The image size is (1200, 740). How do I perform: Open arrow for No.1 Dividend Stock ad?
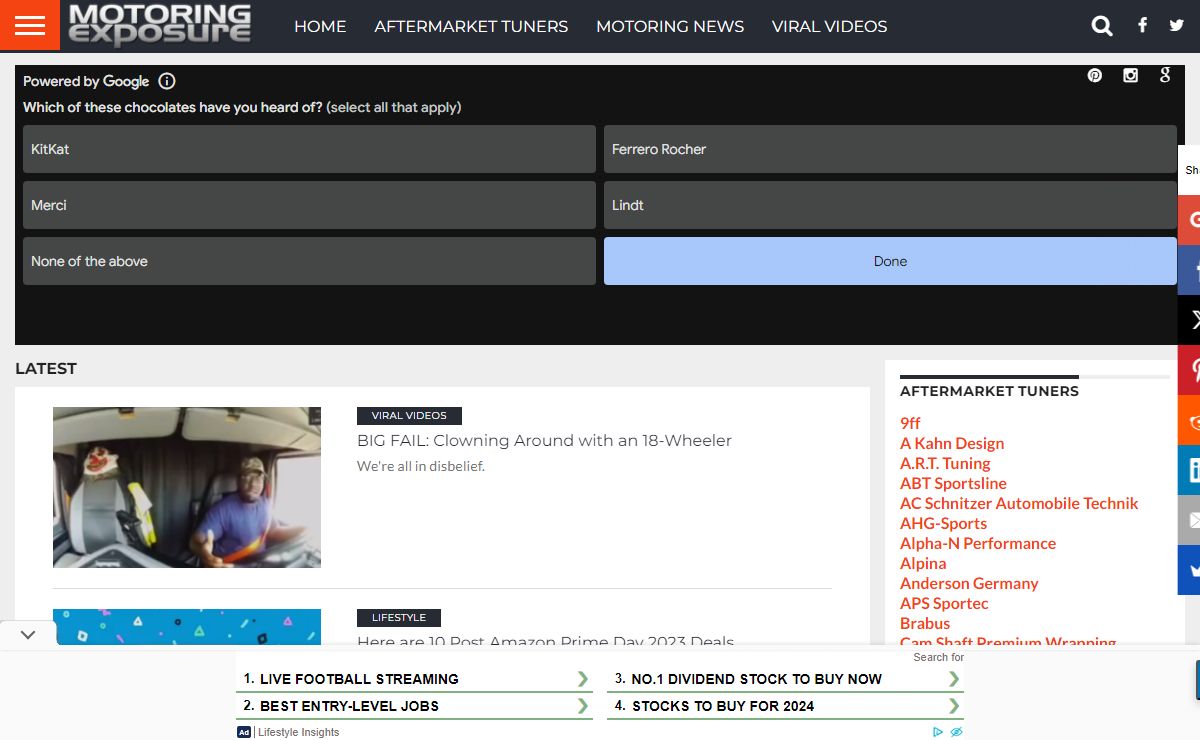pyautogui.click(x=954, y=679)
